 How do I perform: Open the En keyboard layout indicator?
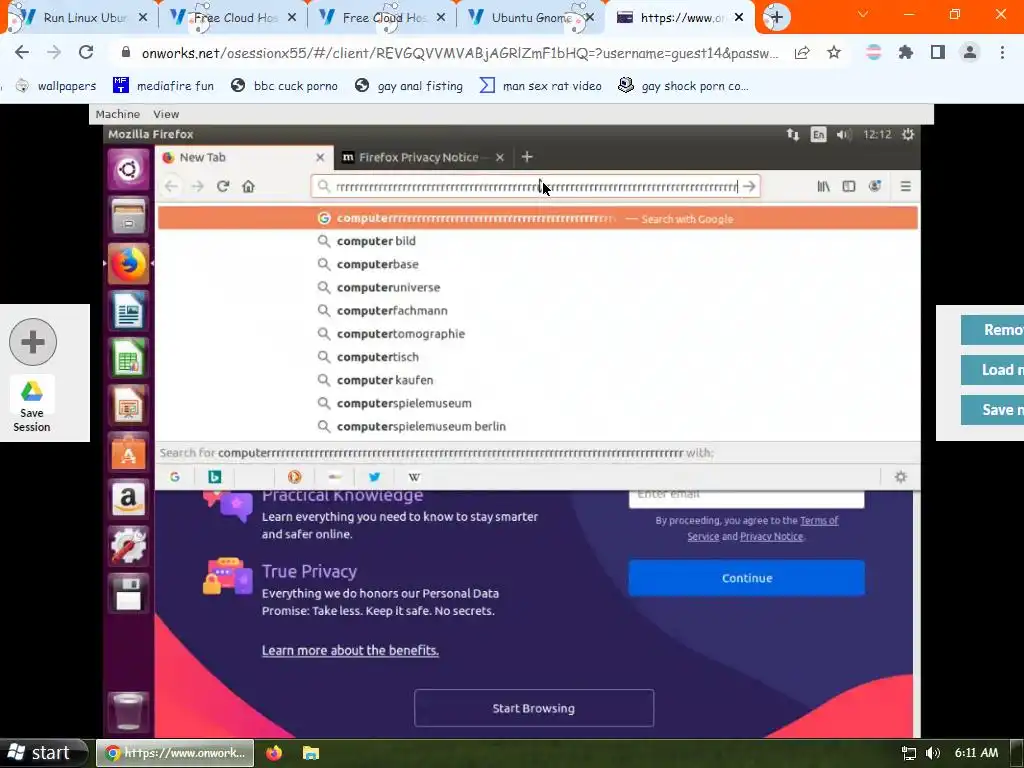(818, 135)
